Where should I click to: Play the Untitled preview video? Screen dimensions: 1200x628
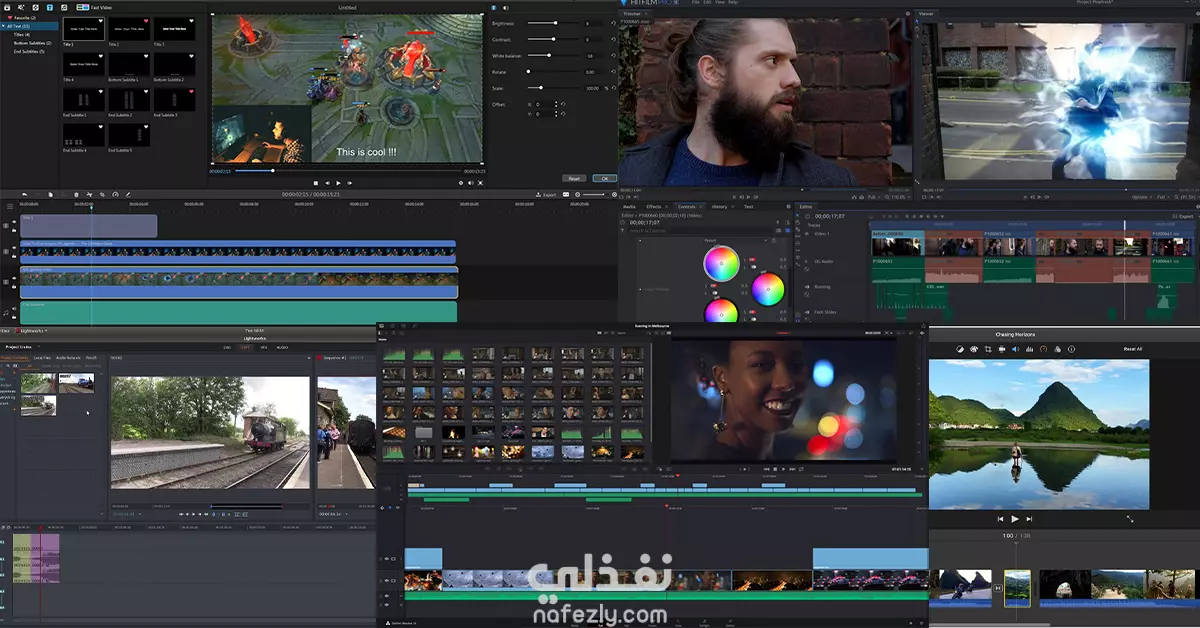pos(338,183)
